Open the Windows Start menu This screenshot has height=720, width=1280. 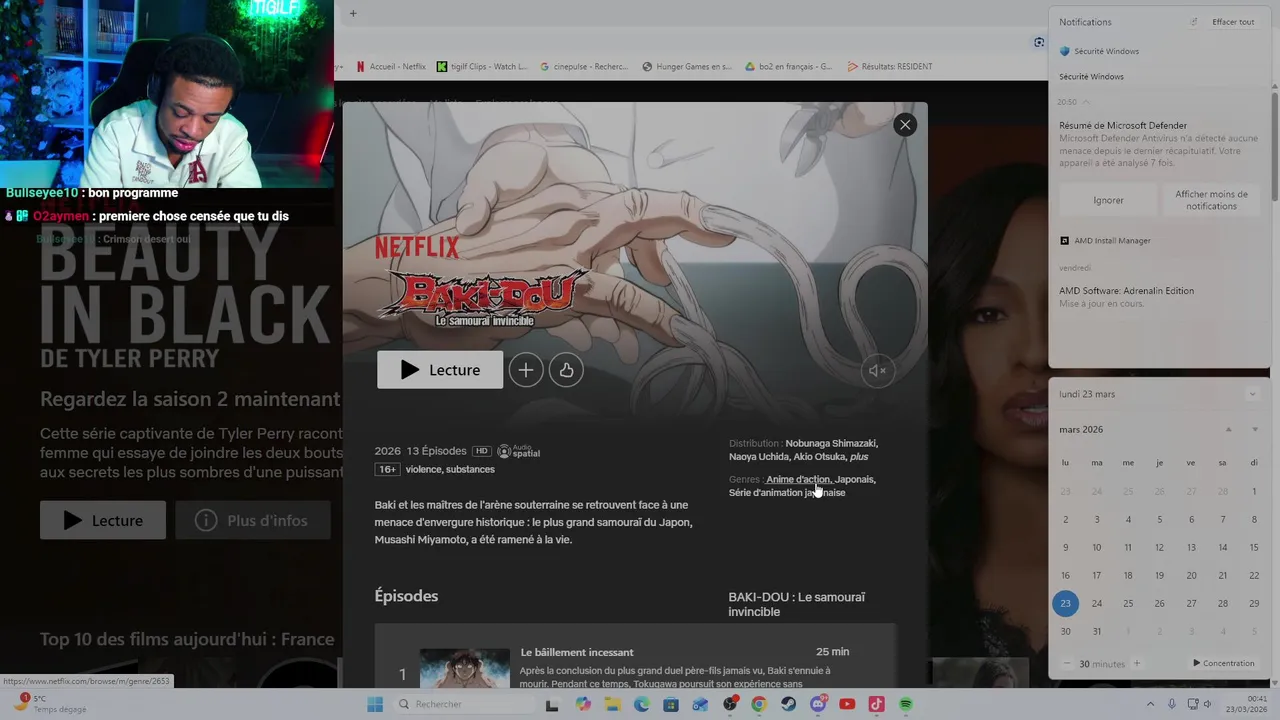tap(375, 704)
